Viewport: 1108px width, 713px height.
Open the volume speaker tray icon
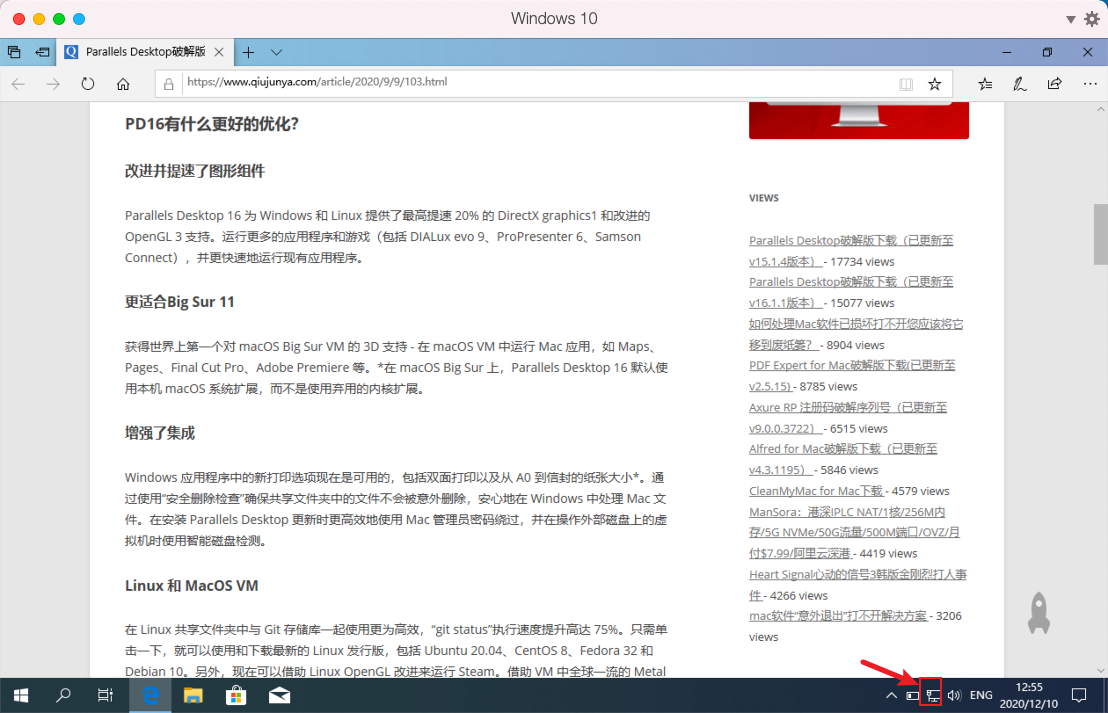pos(954,695)
